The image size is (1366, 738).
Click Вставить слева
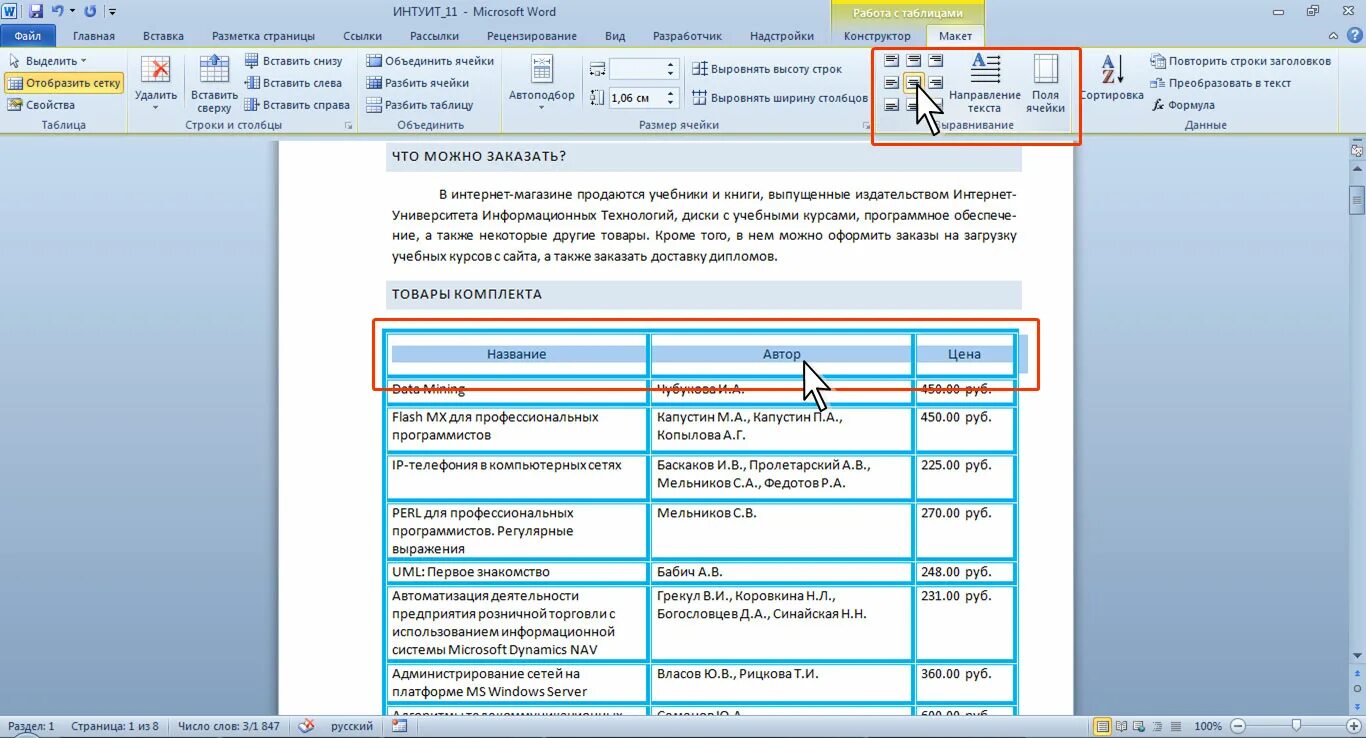point(294,83)
